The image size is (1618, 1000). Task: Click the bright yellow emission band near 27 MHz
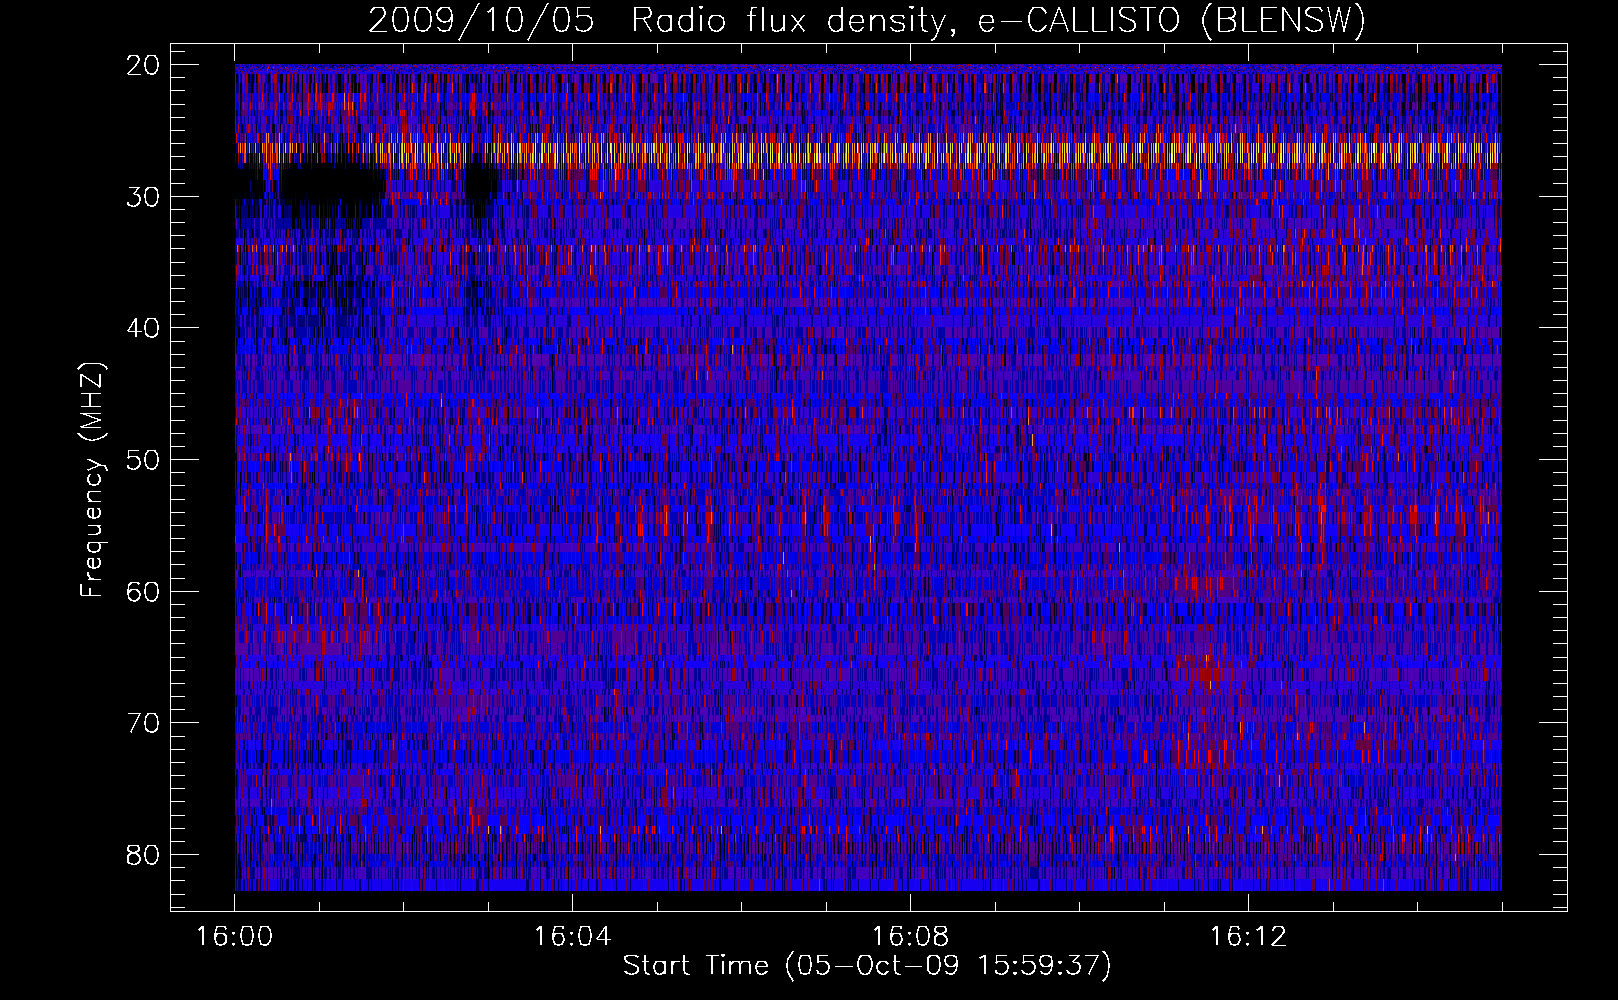click(868, 153)
